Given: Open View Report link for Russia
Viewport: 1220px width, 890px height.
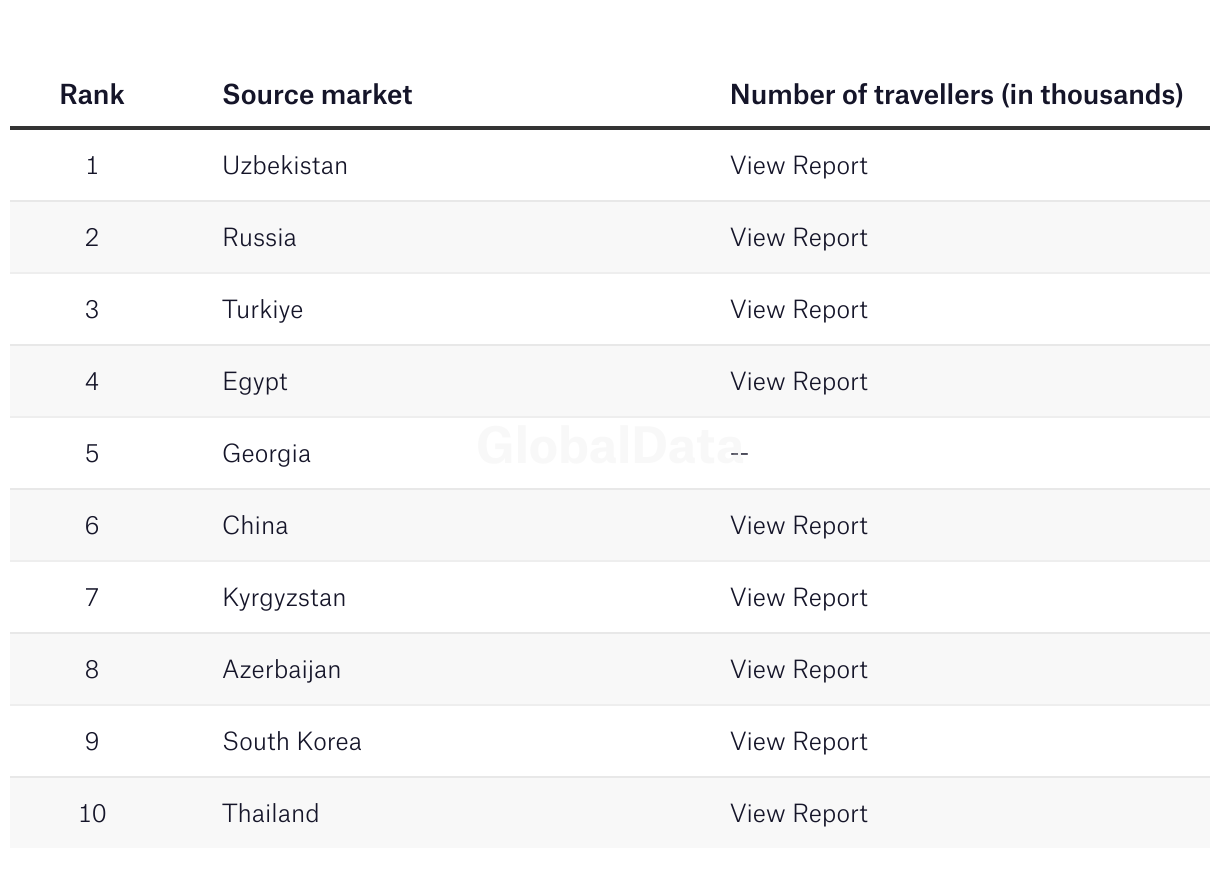Looking at the screenshot, I should coord(798,238).
